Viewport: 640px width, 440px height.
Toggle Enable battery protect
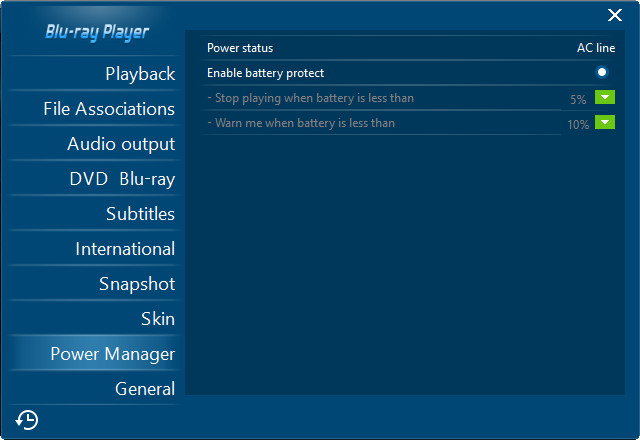click(x=601, y=72)
